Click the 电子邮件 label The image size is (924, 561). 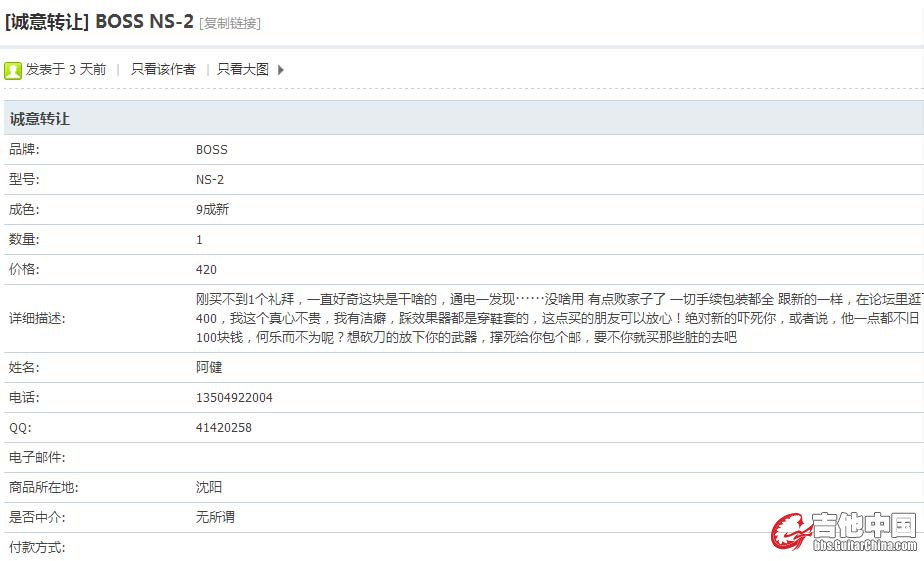tap(37, 457)
